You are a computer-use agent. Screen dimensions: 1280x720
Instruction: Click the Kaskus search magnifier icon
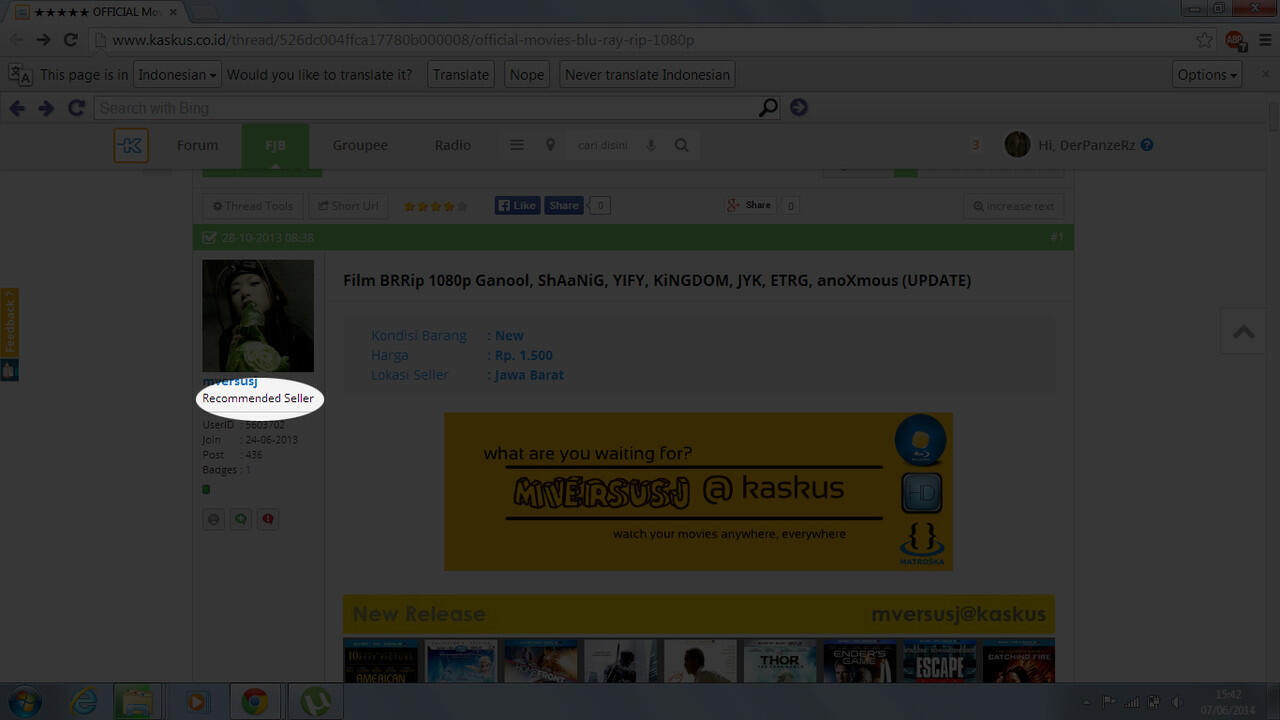681,145
